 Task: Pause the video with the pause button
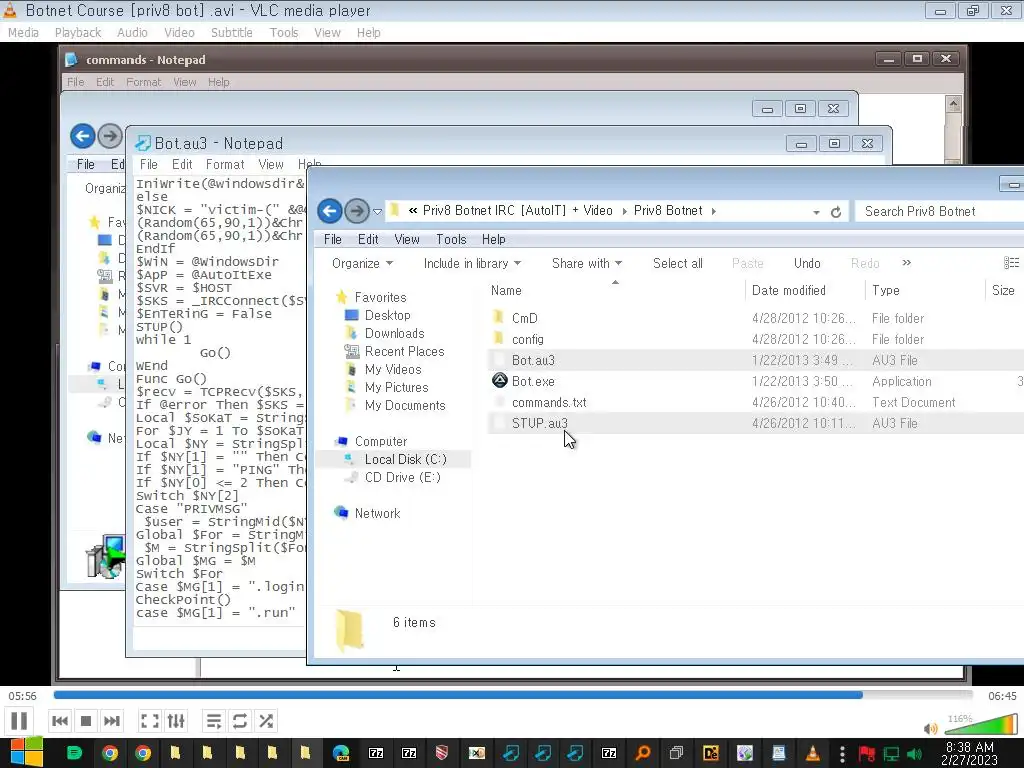point(20,721)
